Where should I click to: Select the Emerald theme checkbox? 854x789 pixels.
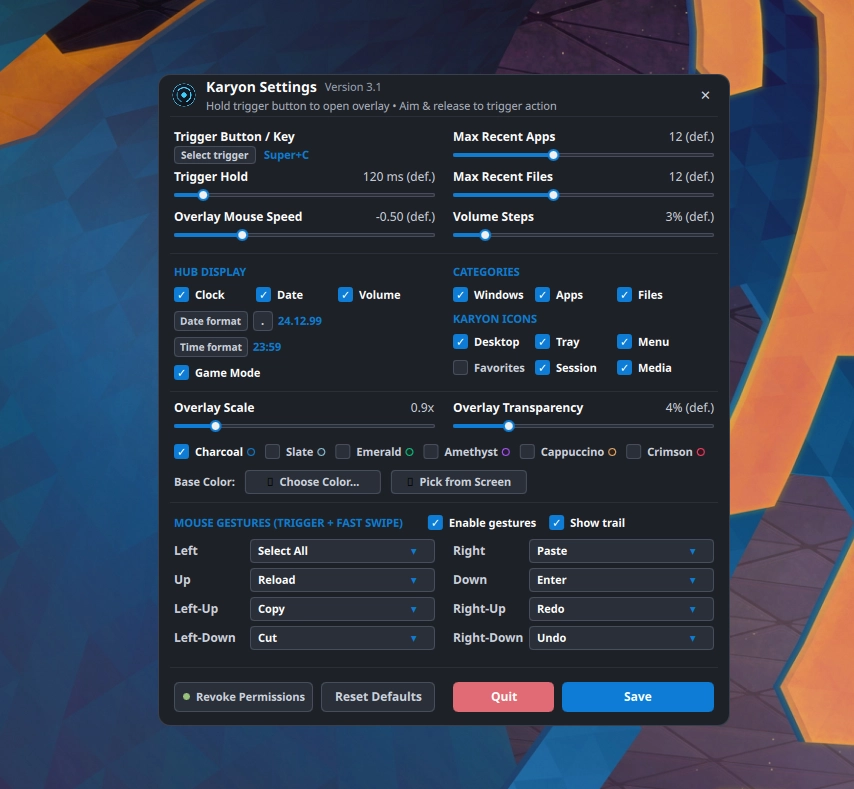pos(343,451)
